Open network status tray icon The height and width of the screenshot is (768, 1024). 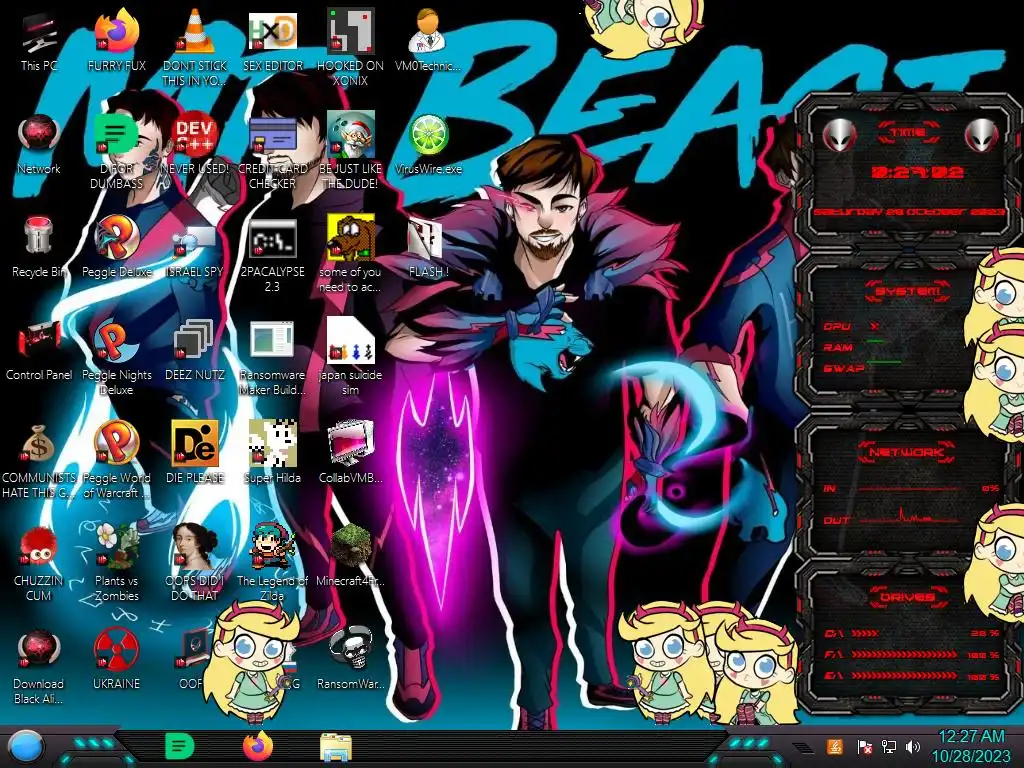tap(888, 746)
